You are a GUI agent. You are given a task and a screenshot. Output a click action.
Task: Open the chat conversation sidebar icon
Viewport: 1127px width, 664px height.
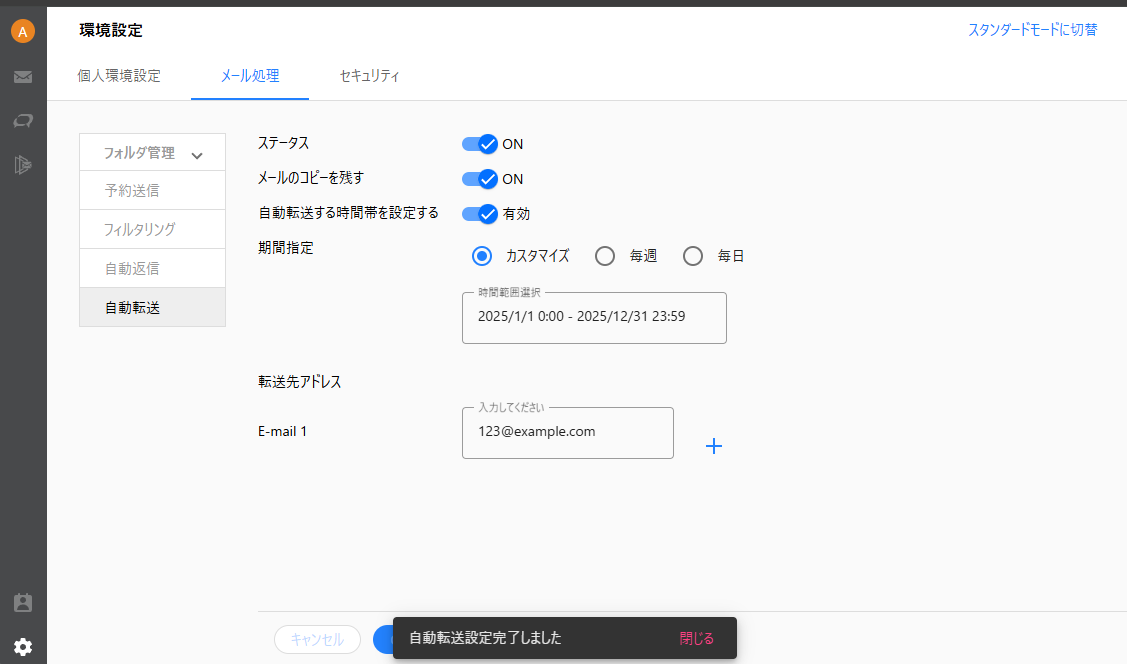tap(23, 121)
